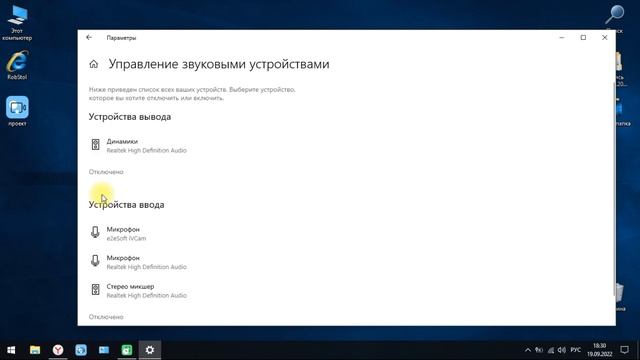Viewport: 640px width, 360px height.
Task: Maximize the Параметры window
Action: pyautogui.click(x=583, y=38)
